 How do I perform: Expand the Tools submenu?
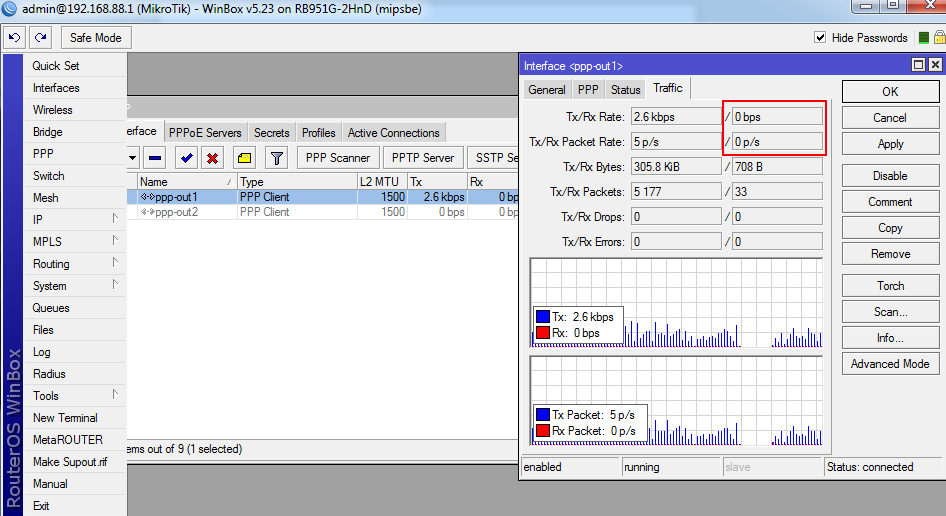point(115,395)
